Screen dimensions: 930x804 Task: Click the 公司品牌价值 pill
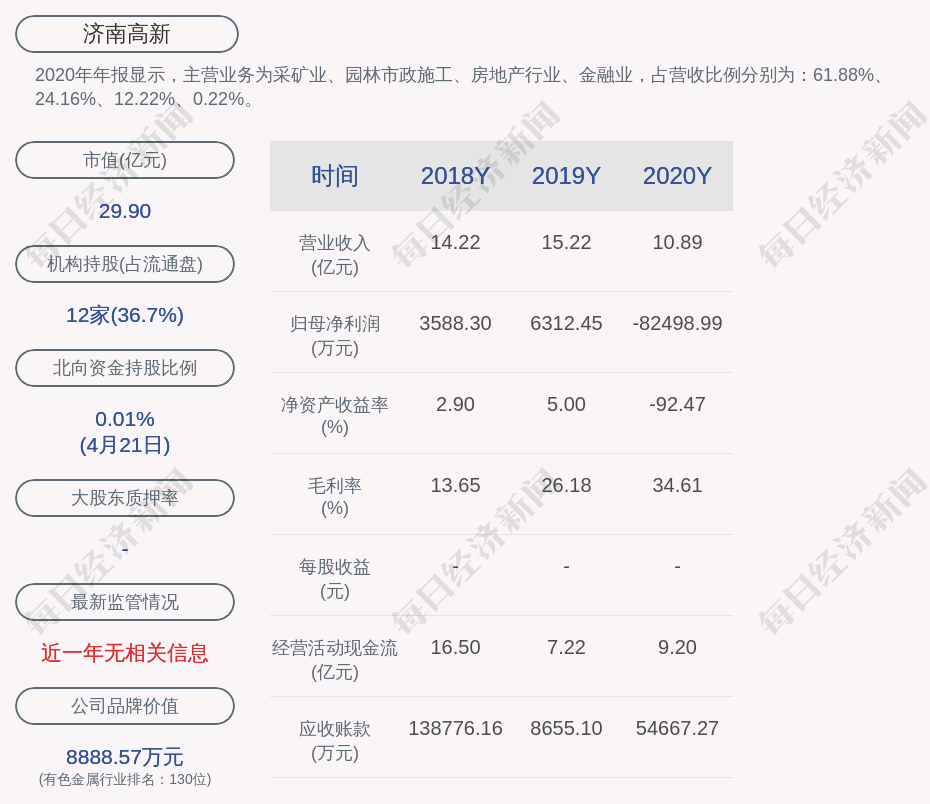click(125, 706)
